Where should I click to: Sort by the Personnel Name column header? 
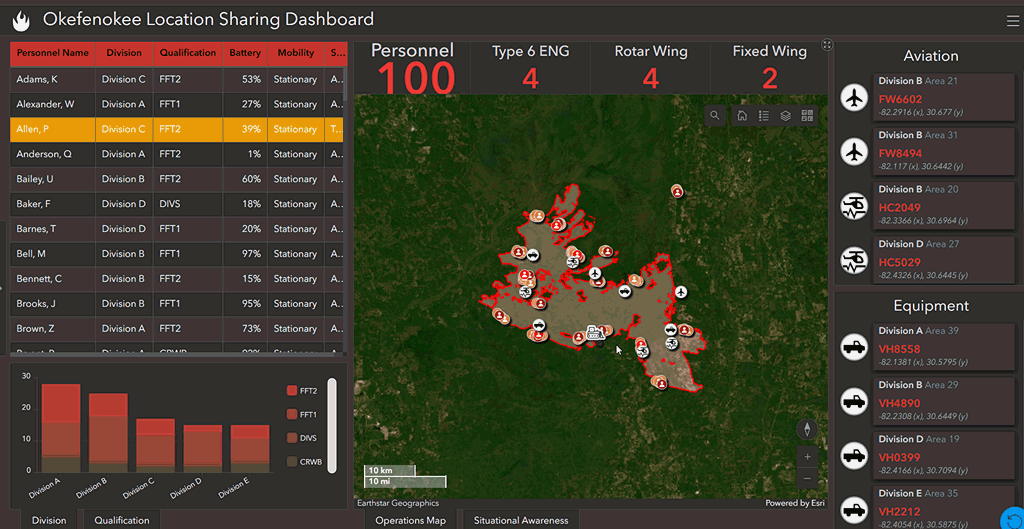click(53, 53)
